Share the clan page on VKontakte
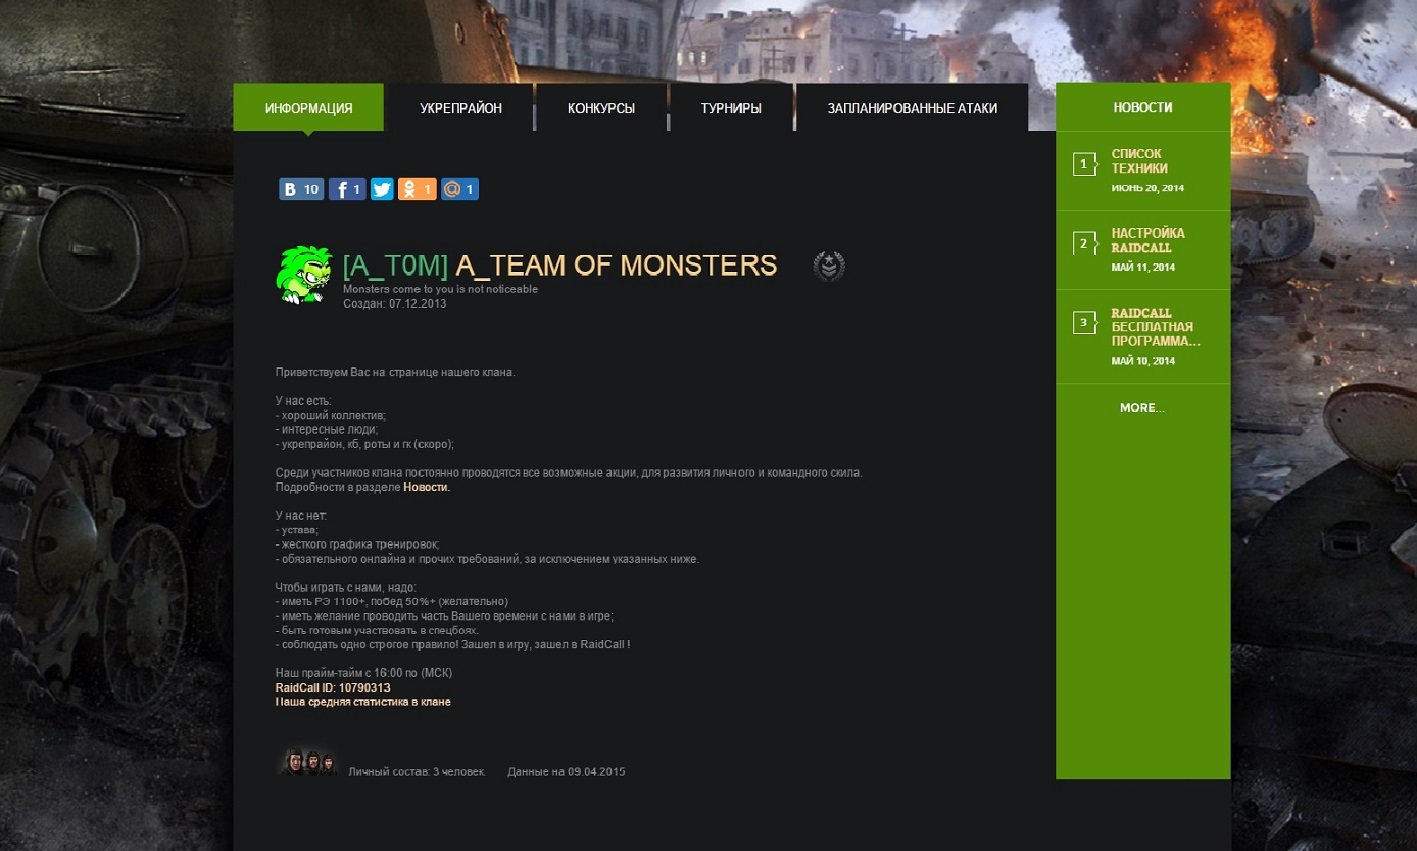The height and width of the screenshot is (851, 1417). (301, 189)
